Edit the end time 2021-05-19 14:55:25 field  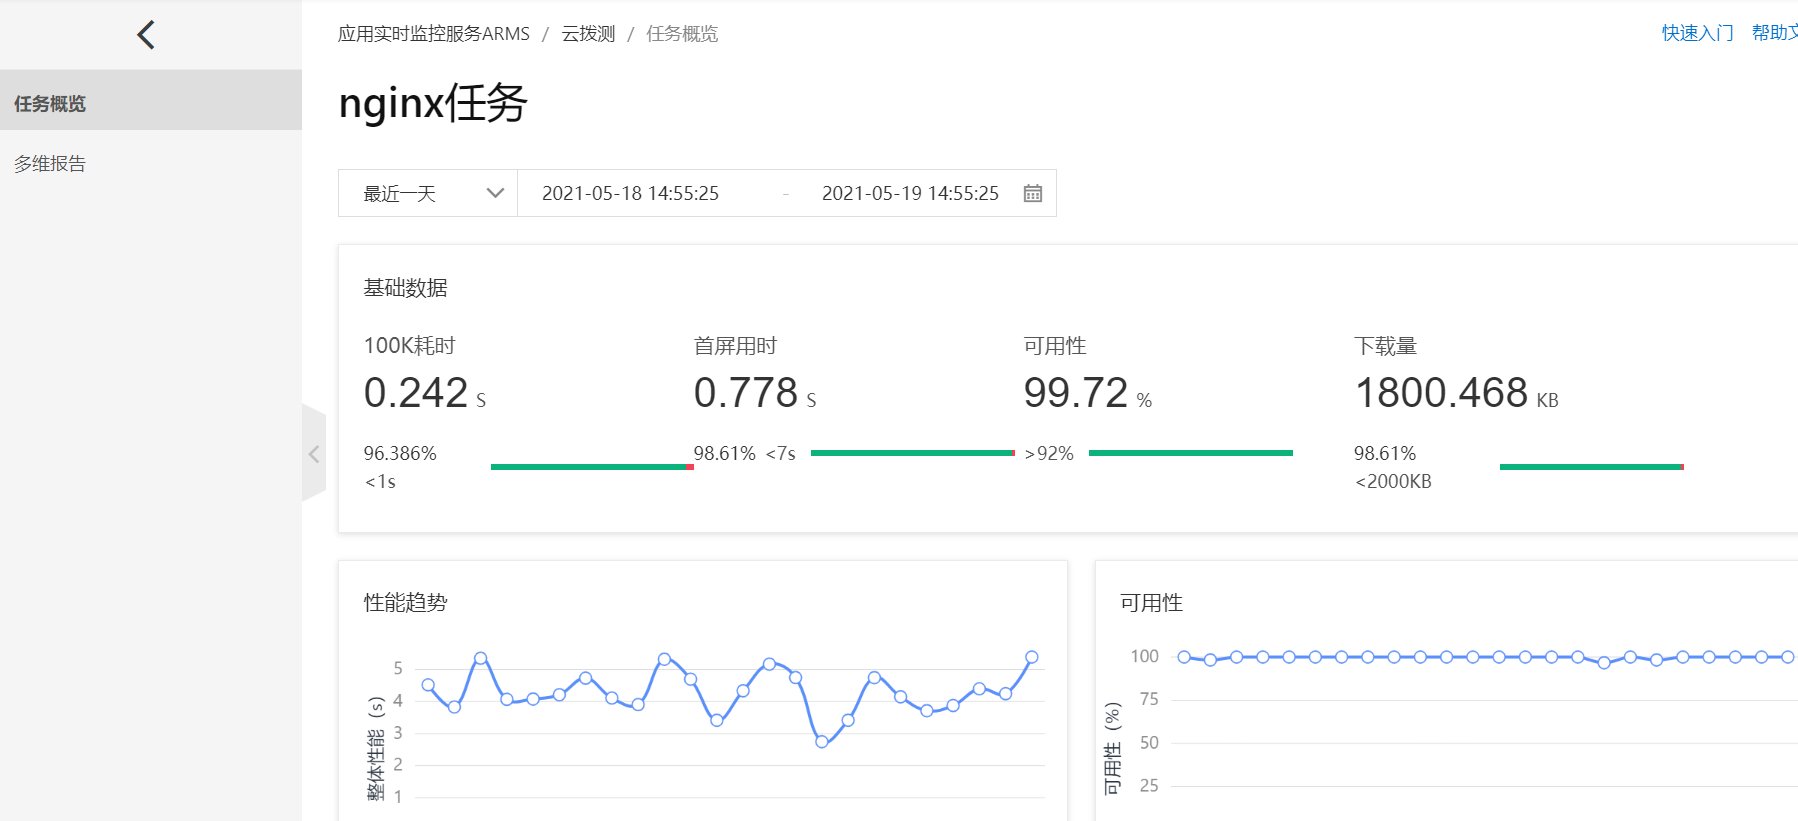click(x=910, y=193)
